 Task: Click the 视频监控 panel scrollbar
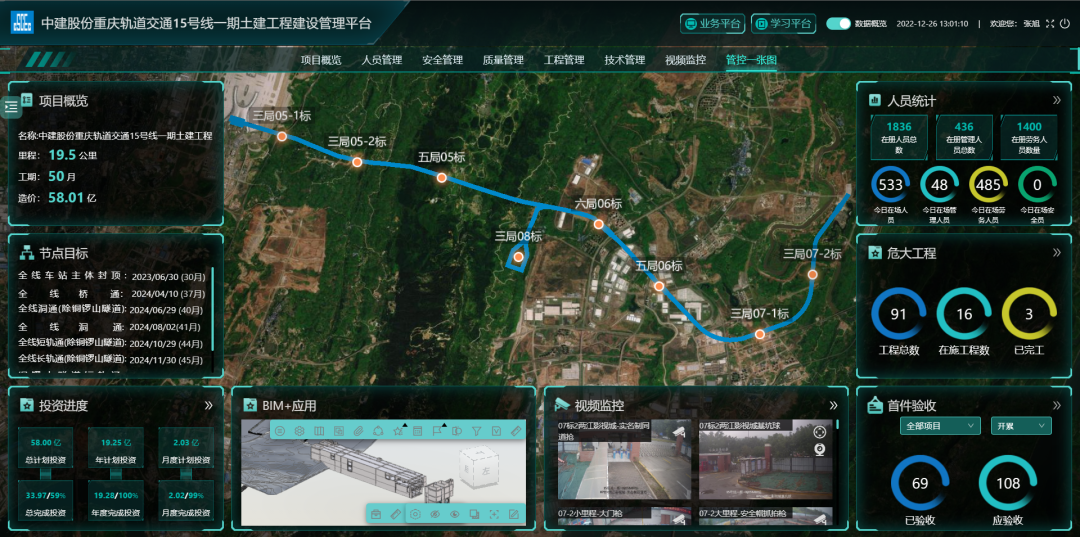(838, 424)
